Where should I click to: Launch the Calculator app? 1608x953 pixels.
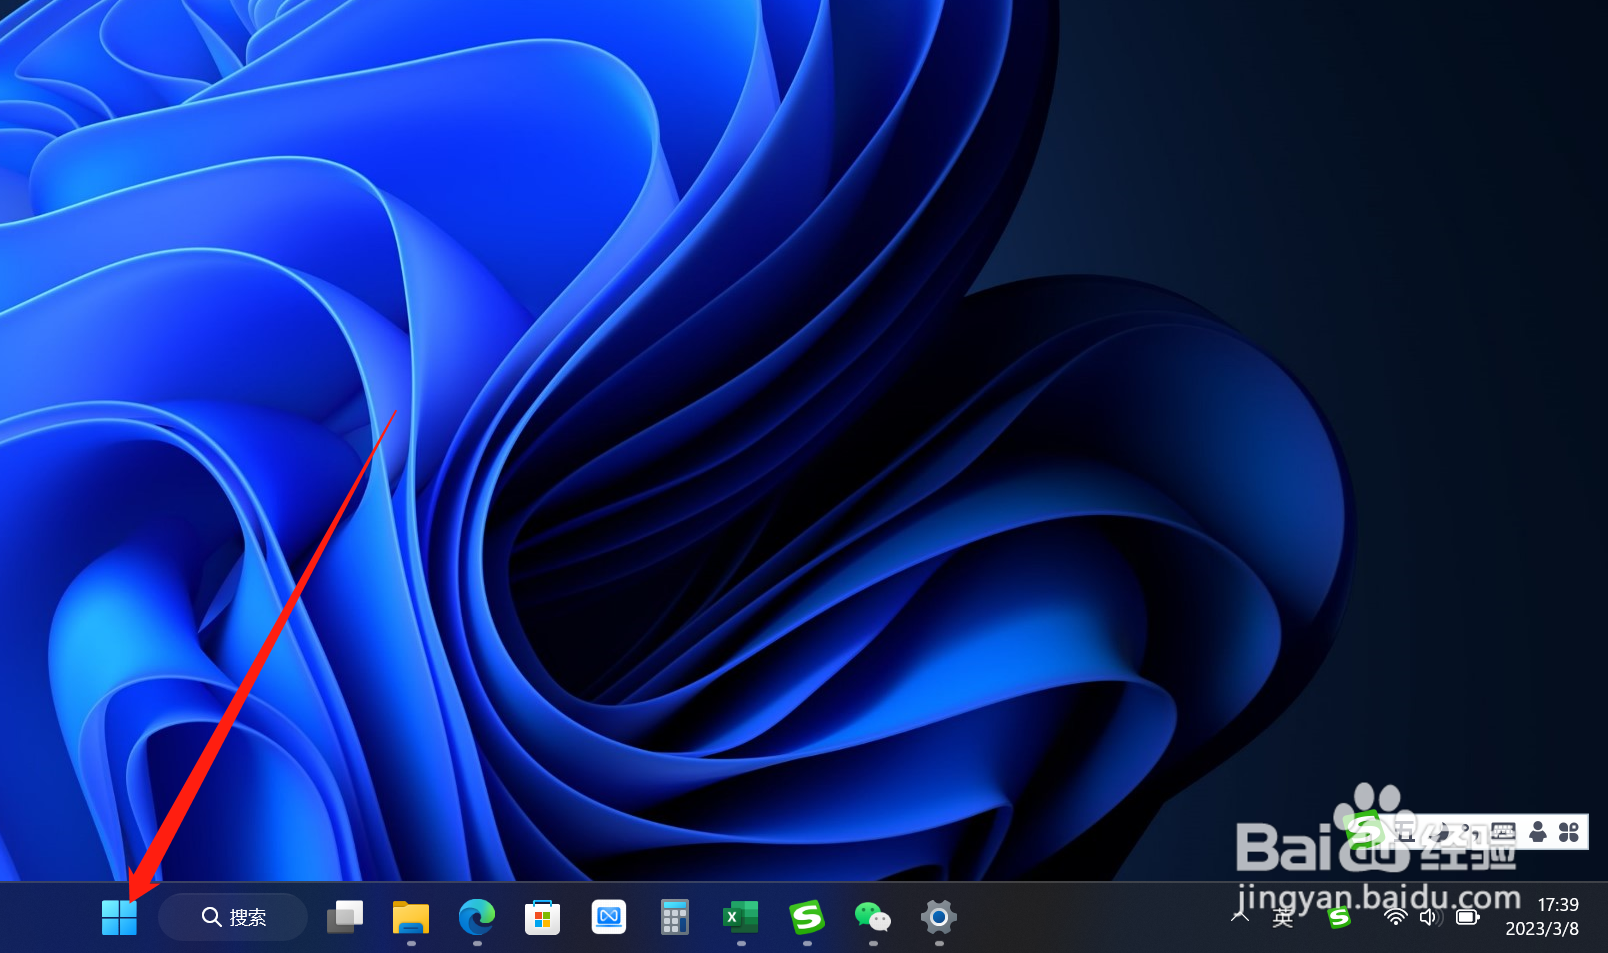pyautogui.click(x=675, y=917)
